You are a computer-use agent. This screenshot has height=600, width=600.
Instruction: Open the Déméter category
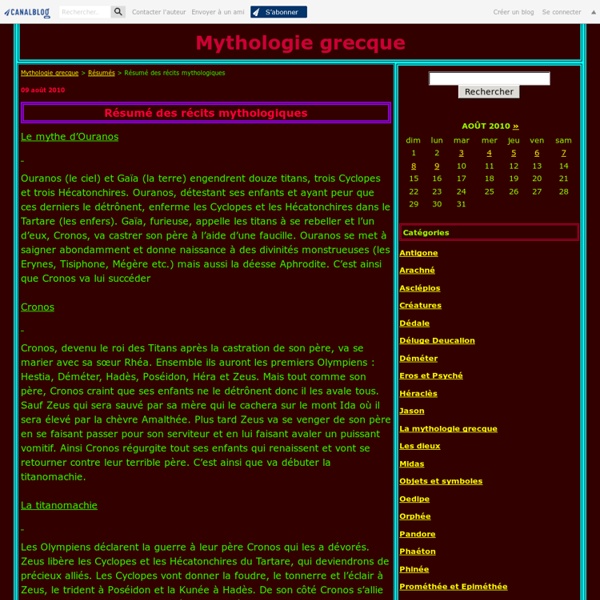click(419, 359)
